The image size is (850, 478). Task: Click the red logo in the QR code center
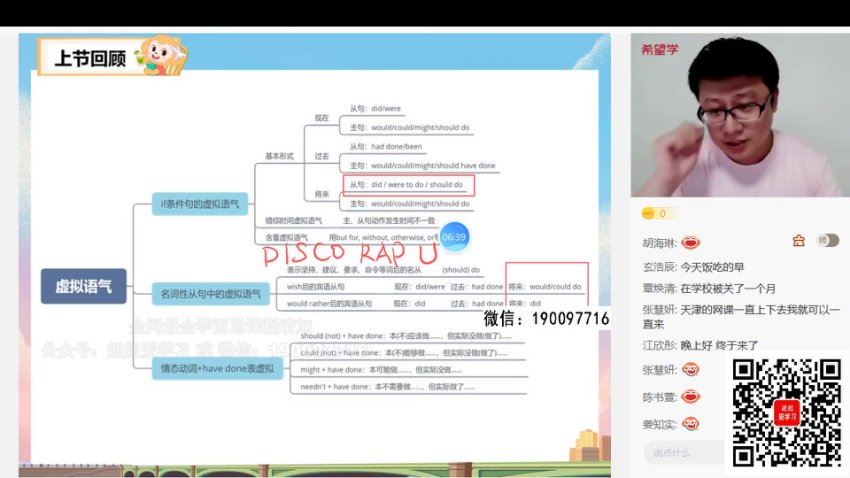click(x=787, y=413)
